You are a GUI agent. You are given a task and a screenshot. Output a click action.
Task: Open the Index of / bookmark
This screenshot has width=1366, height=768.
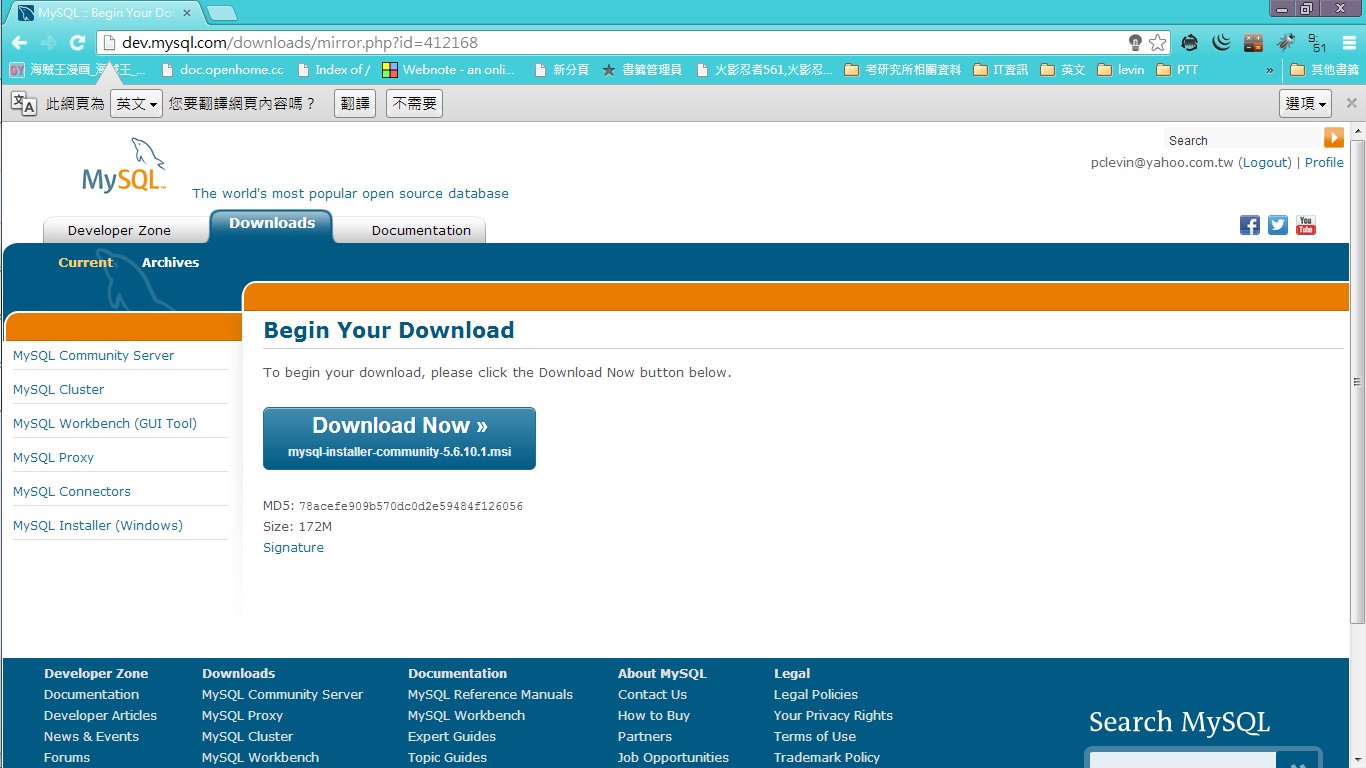point(333,70)
